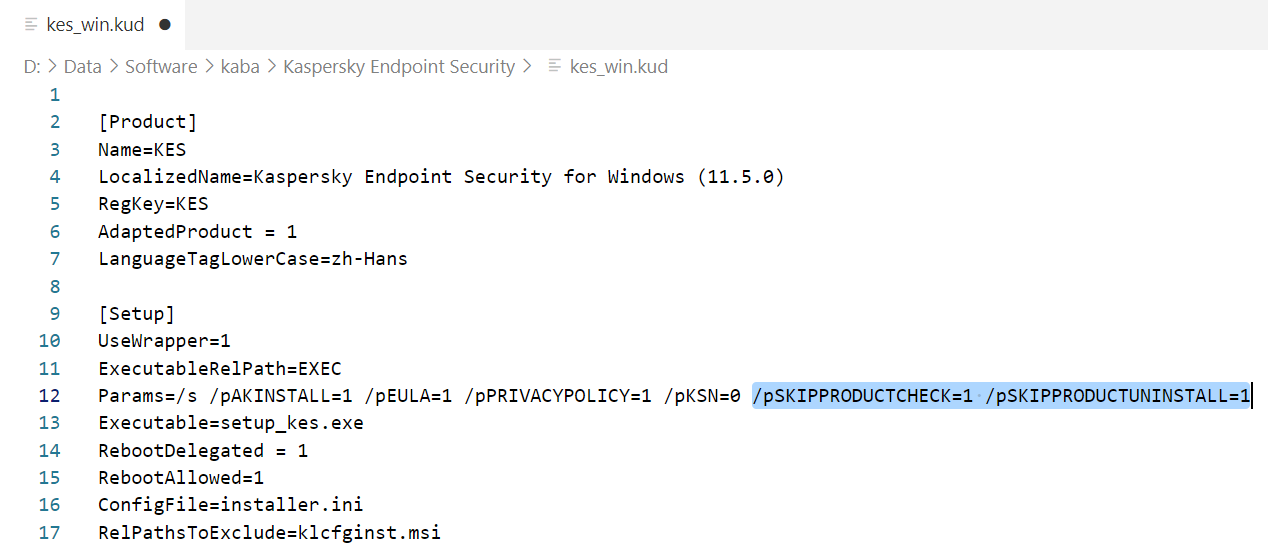Click the unsaved dot on kes_win.kud tab
The image size is (1268, 546).
pyautogui.click(x=165, y=24)
